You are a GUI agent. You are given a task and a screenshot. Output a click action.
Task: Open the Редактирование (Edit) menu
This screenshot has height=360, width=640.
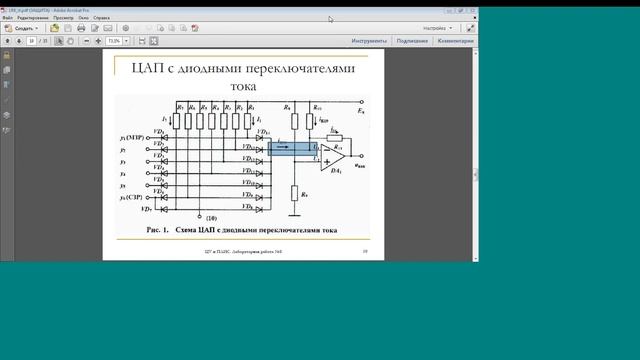pos(33,18)
